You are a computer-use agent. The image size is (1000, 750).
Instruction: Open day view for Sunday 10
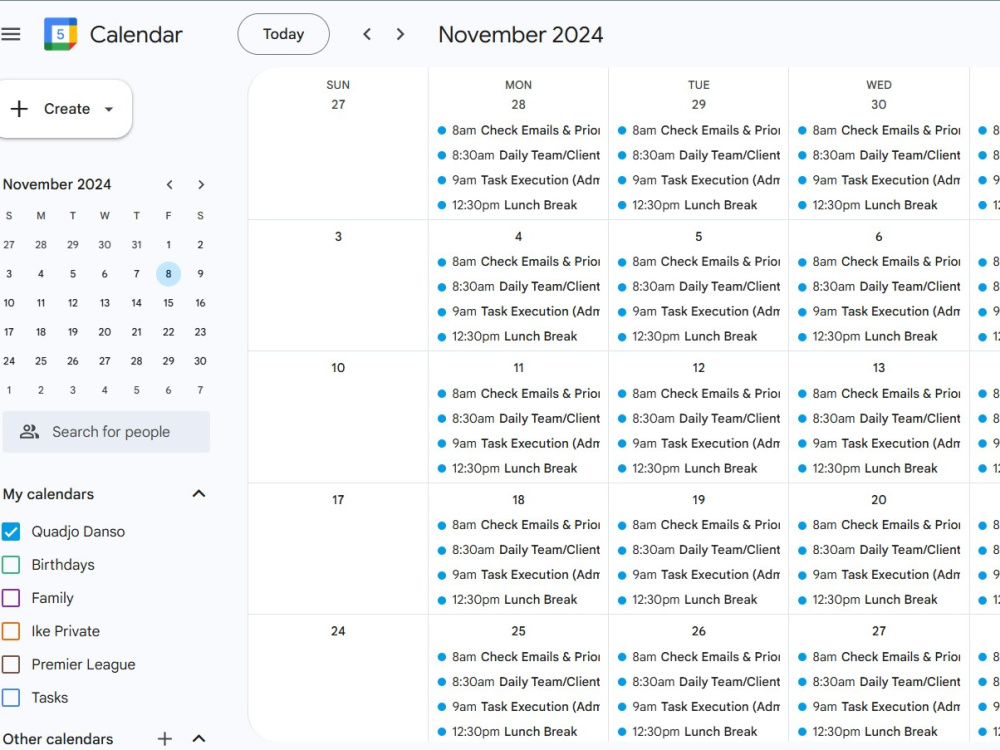click(x=338, y=368)
